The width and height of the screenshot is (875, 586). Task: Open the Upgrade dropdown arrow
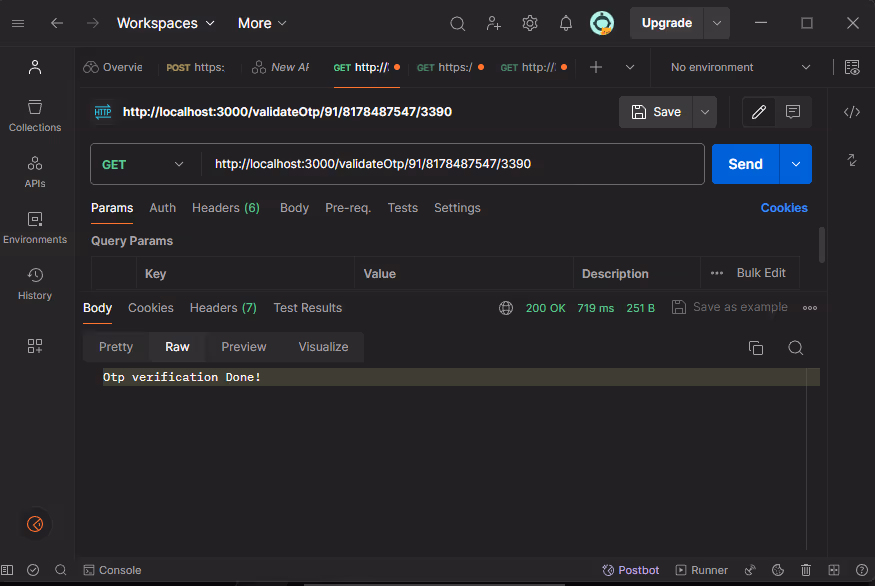[x=717, y=23]
